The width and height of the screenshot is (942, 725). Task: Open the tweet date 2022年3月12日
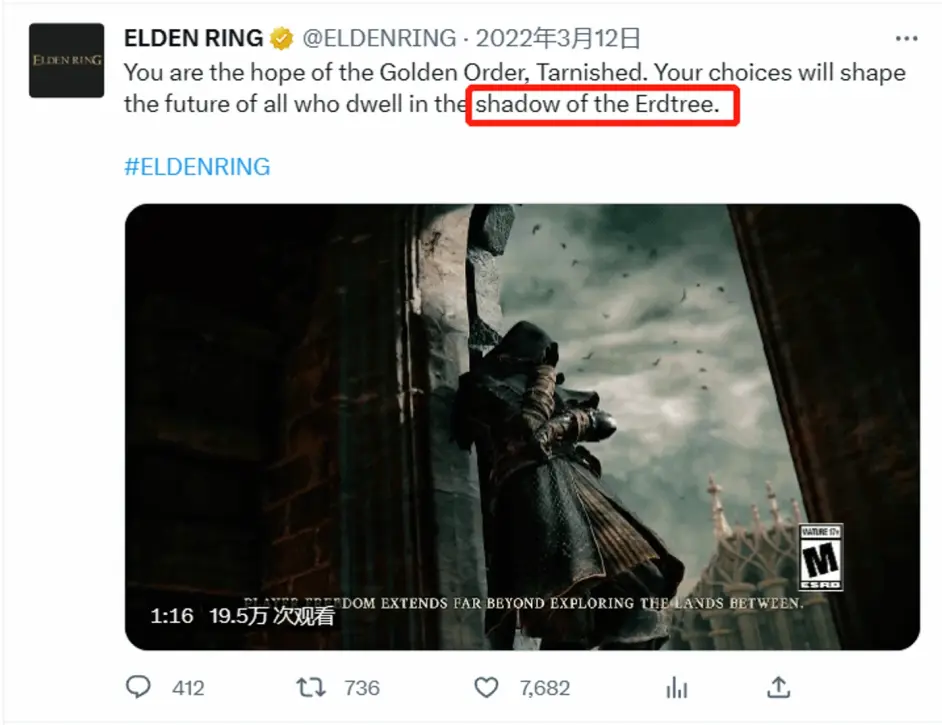point(558,38)
